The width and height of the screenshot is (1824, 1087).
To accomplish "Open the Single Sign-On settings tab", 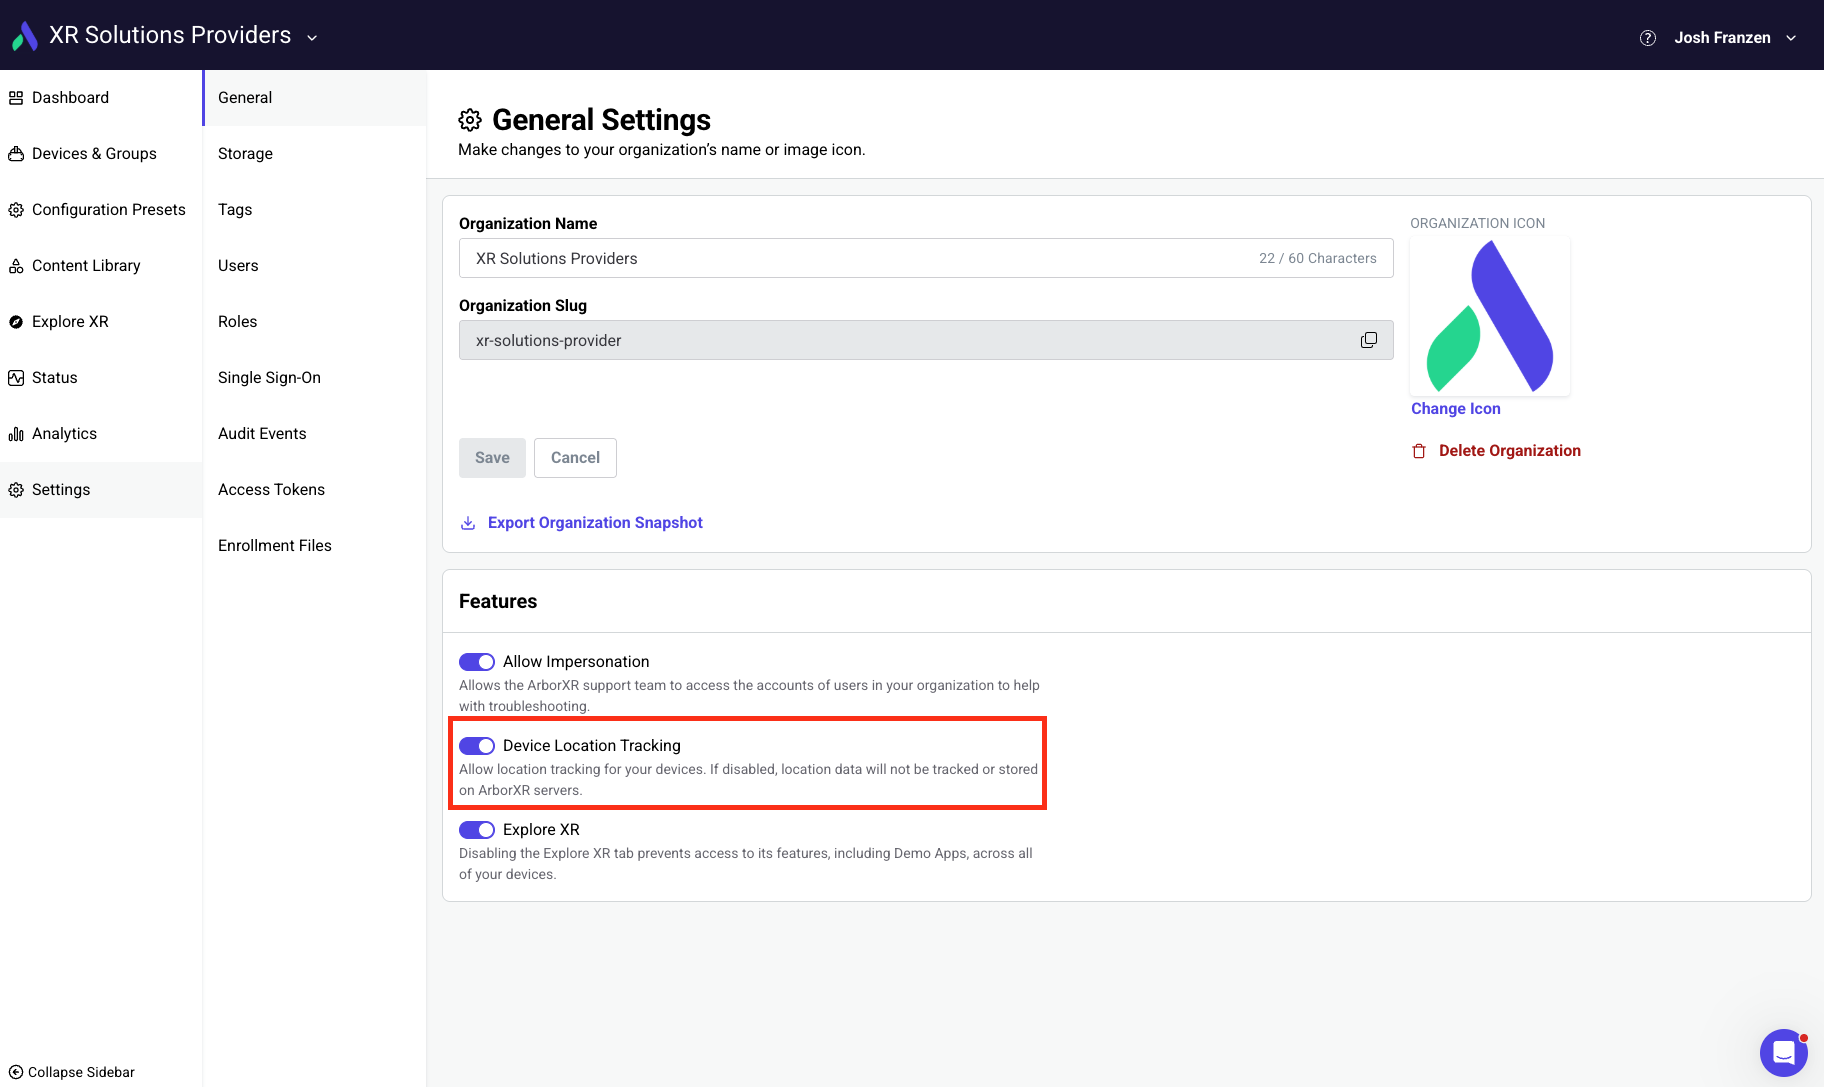I will pyautogui.click(x=315, y=378).
